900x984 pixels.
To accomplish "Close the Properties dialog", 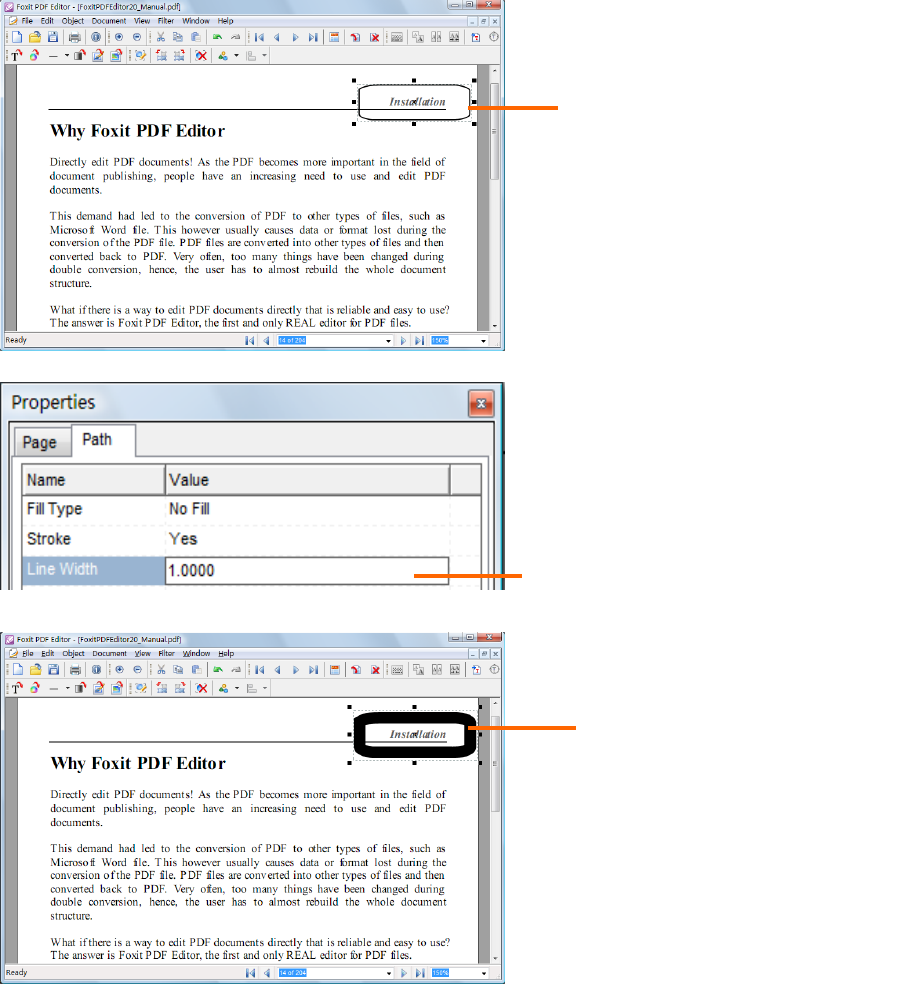I will pos(481,404).
